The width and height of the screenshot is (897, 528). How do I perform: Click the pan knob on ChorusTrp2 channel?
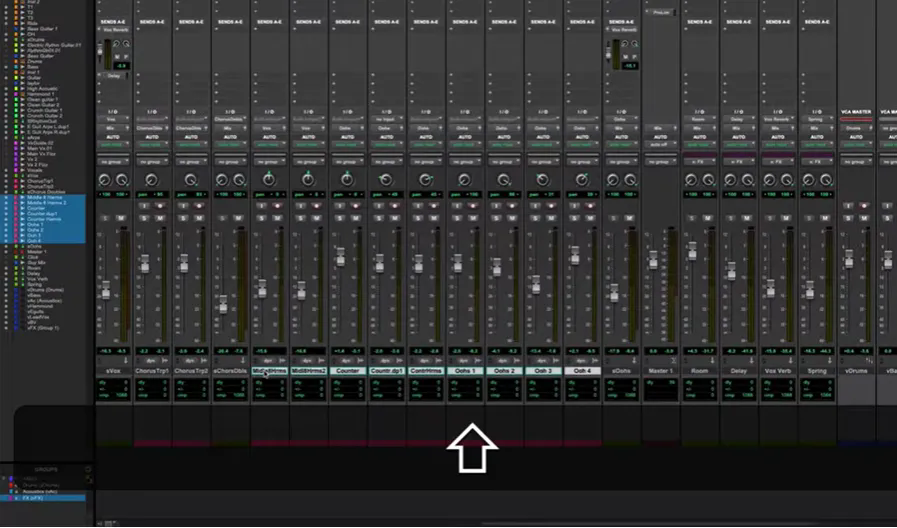(x=190, y=180)
